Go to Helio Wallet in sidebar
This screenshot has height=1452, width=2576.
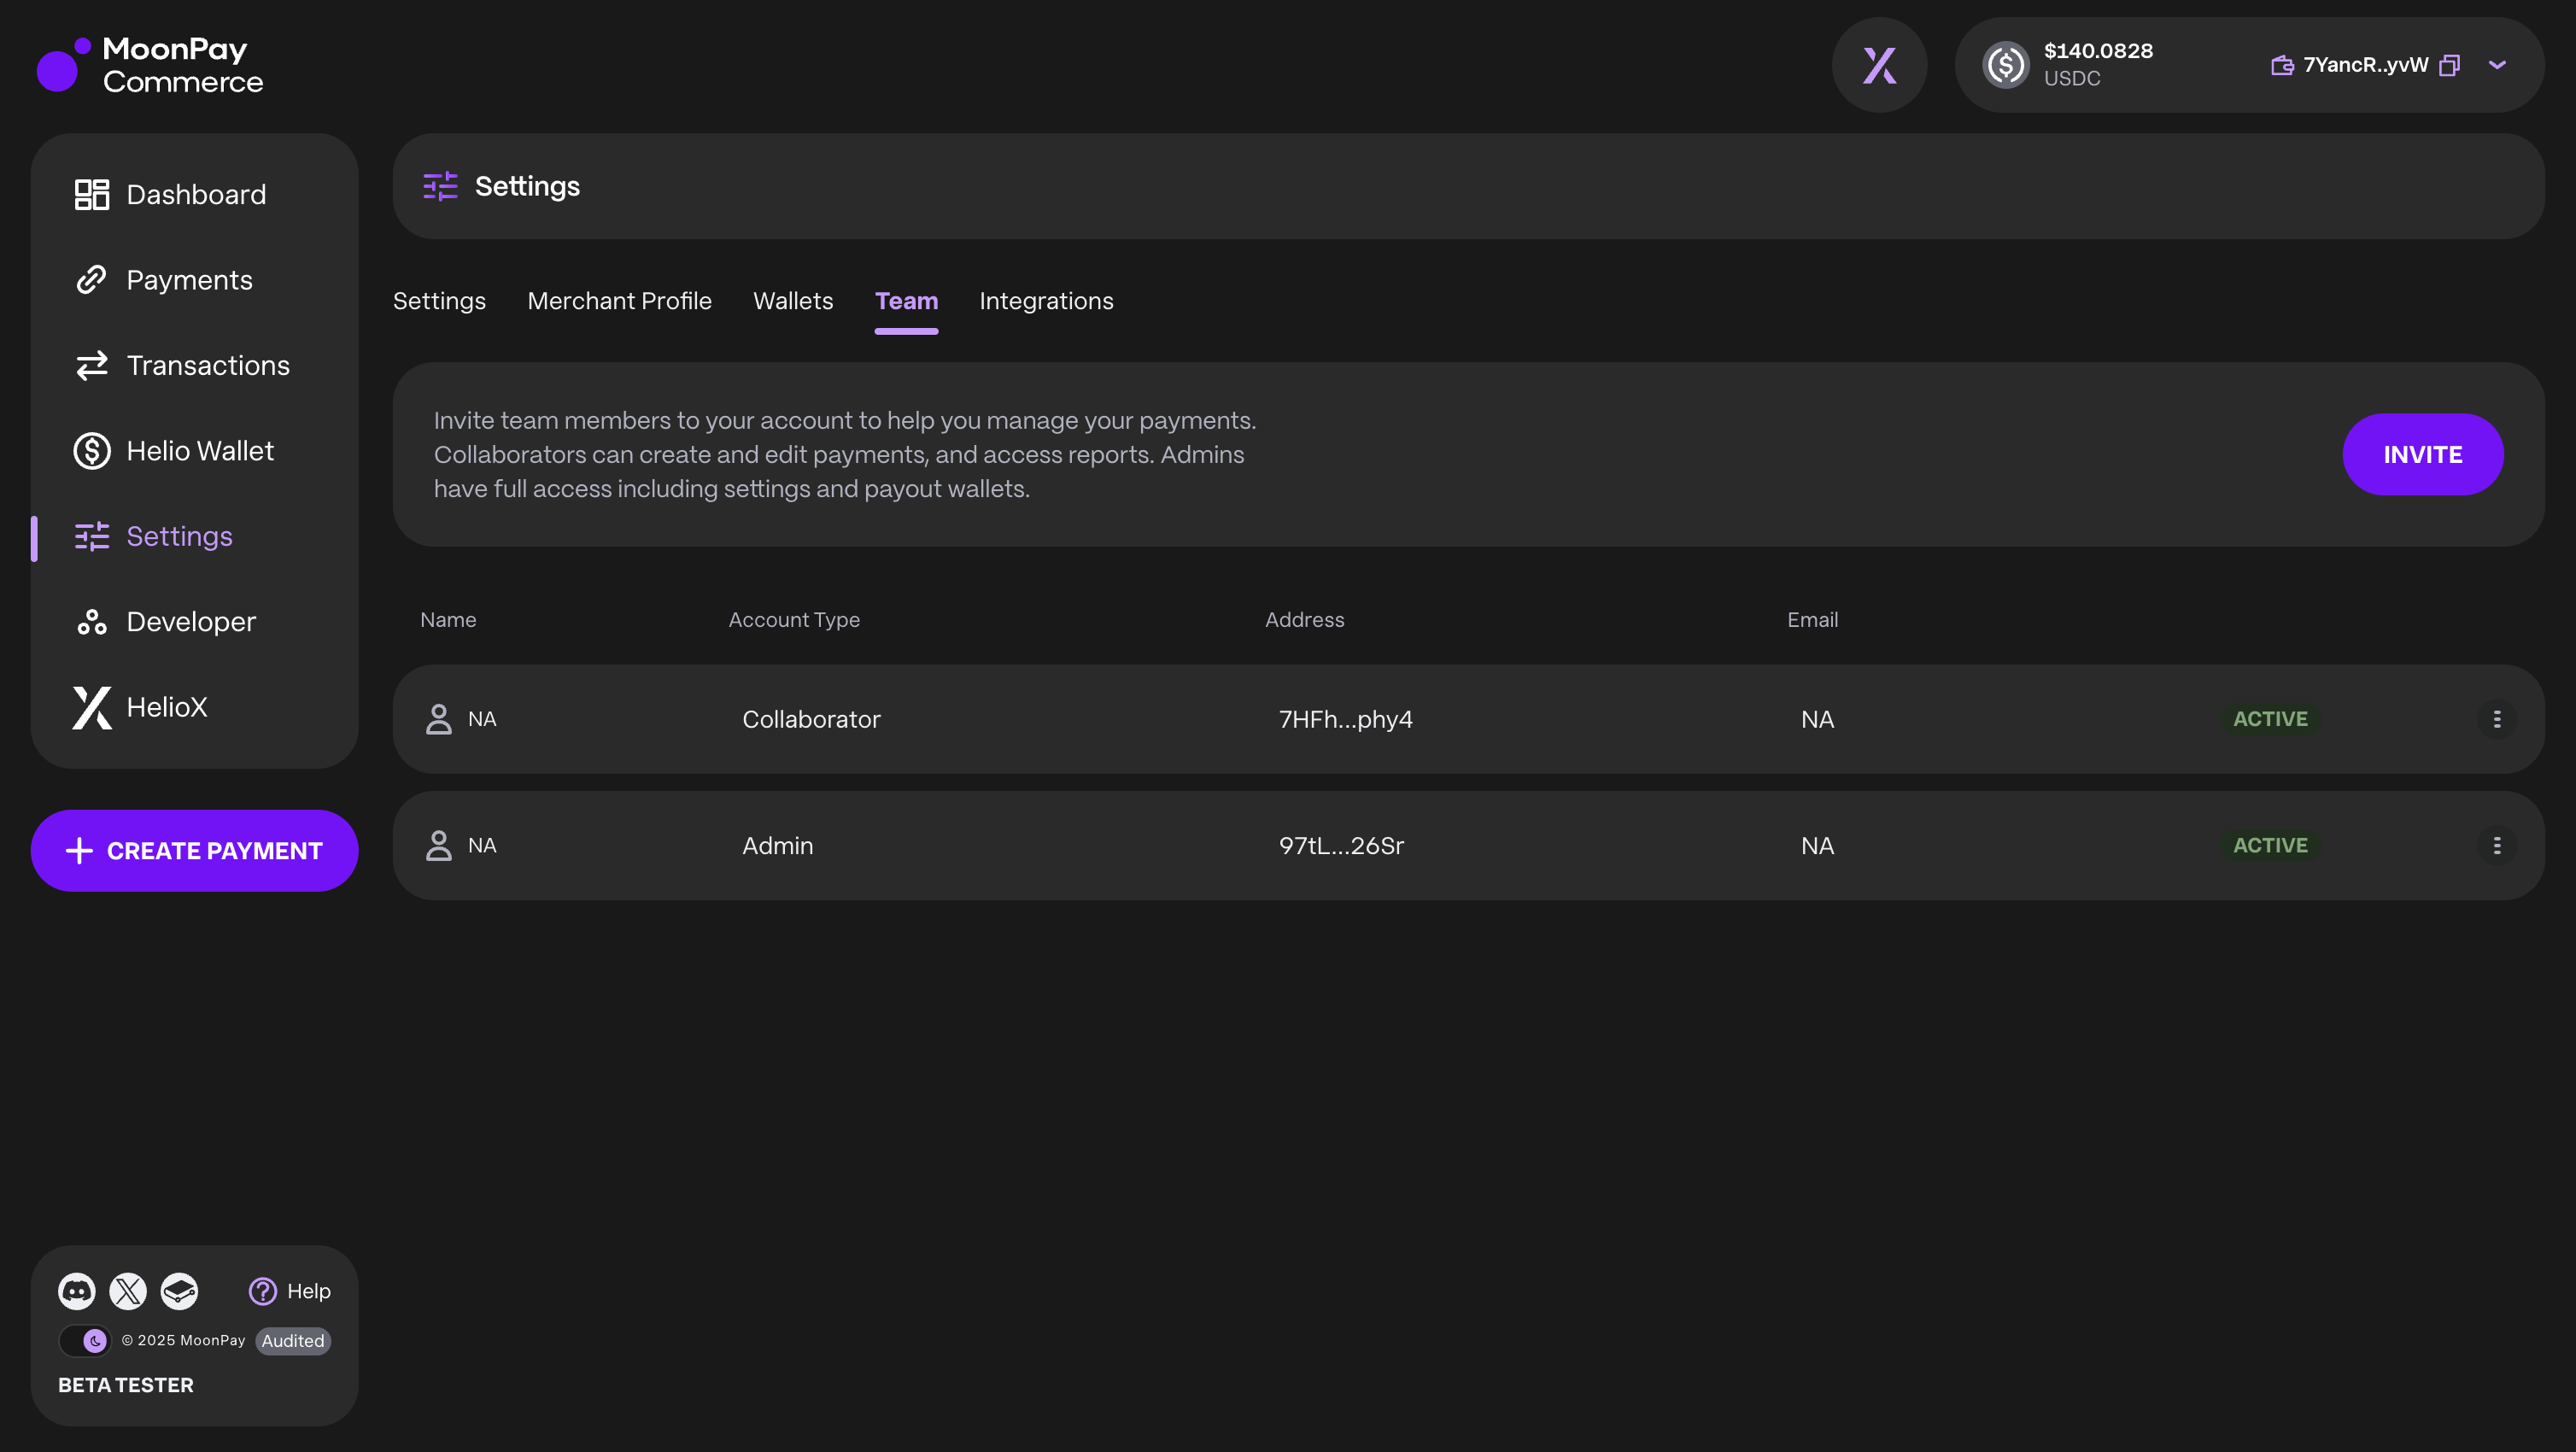click(x=199, y=451)
